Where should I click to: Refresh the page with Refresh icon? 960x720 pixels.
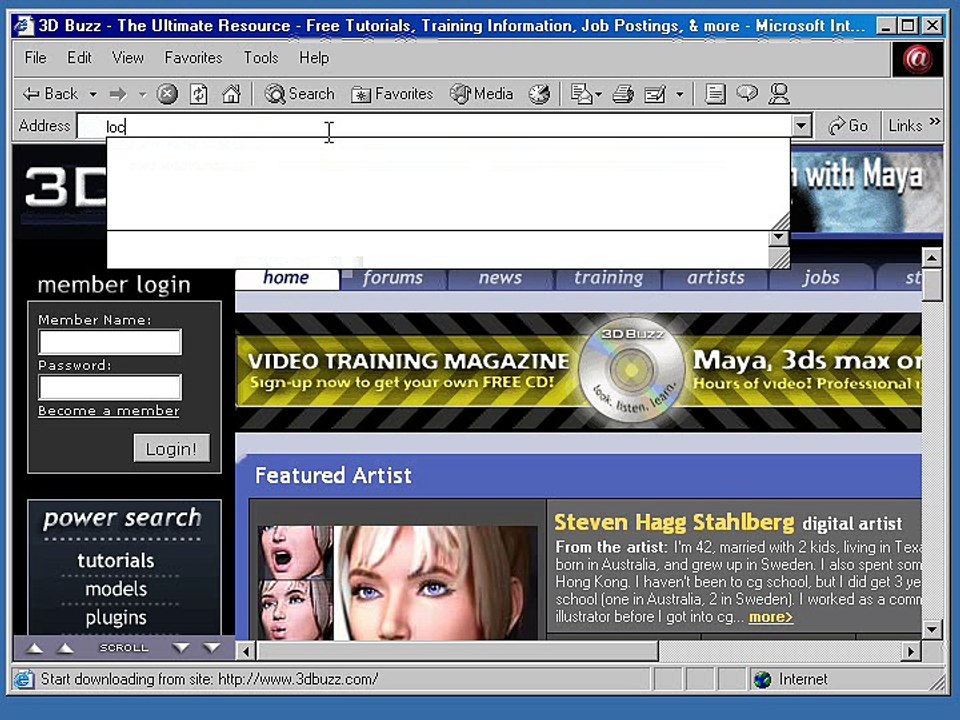198,94
